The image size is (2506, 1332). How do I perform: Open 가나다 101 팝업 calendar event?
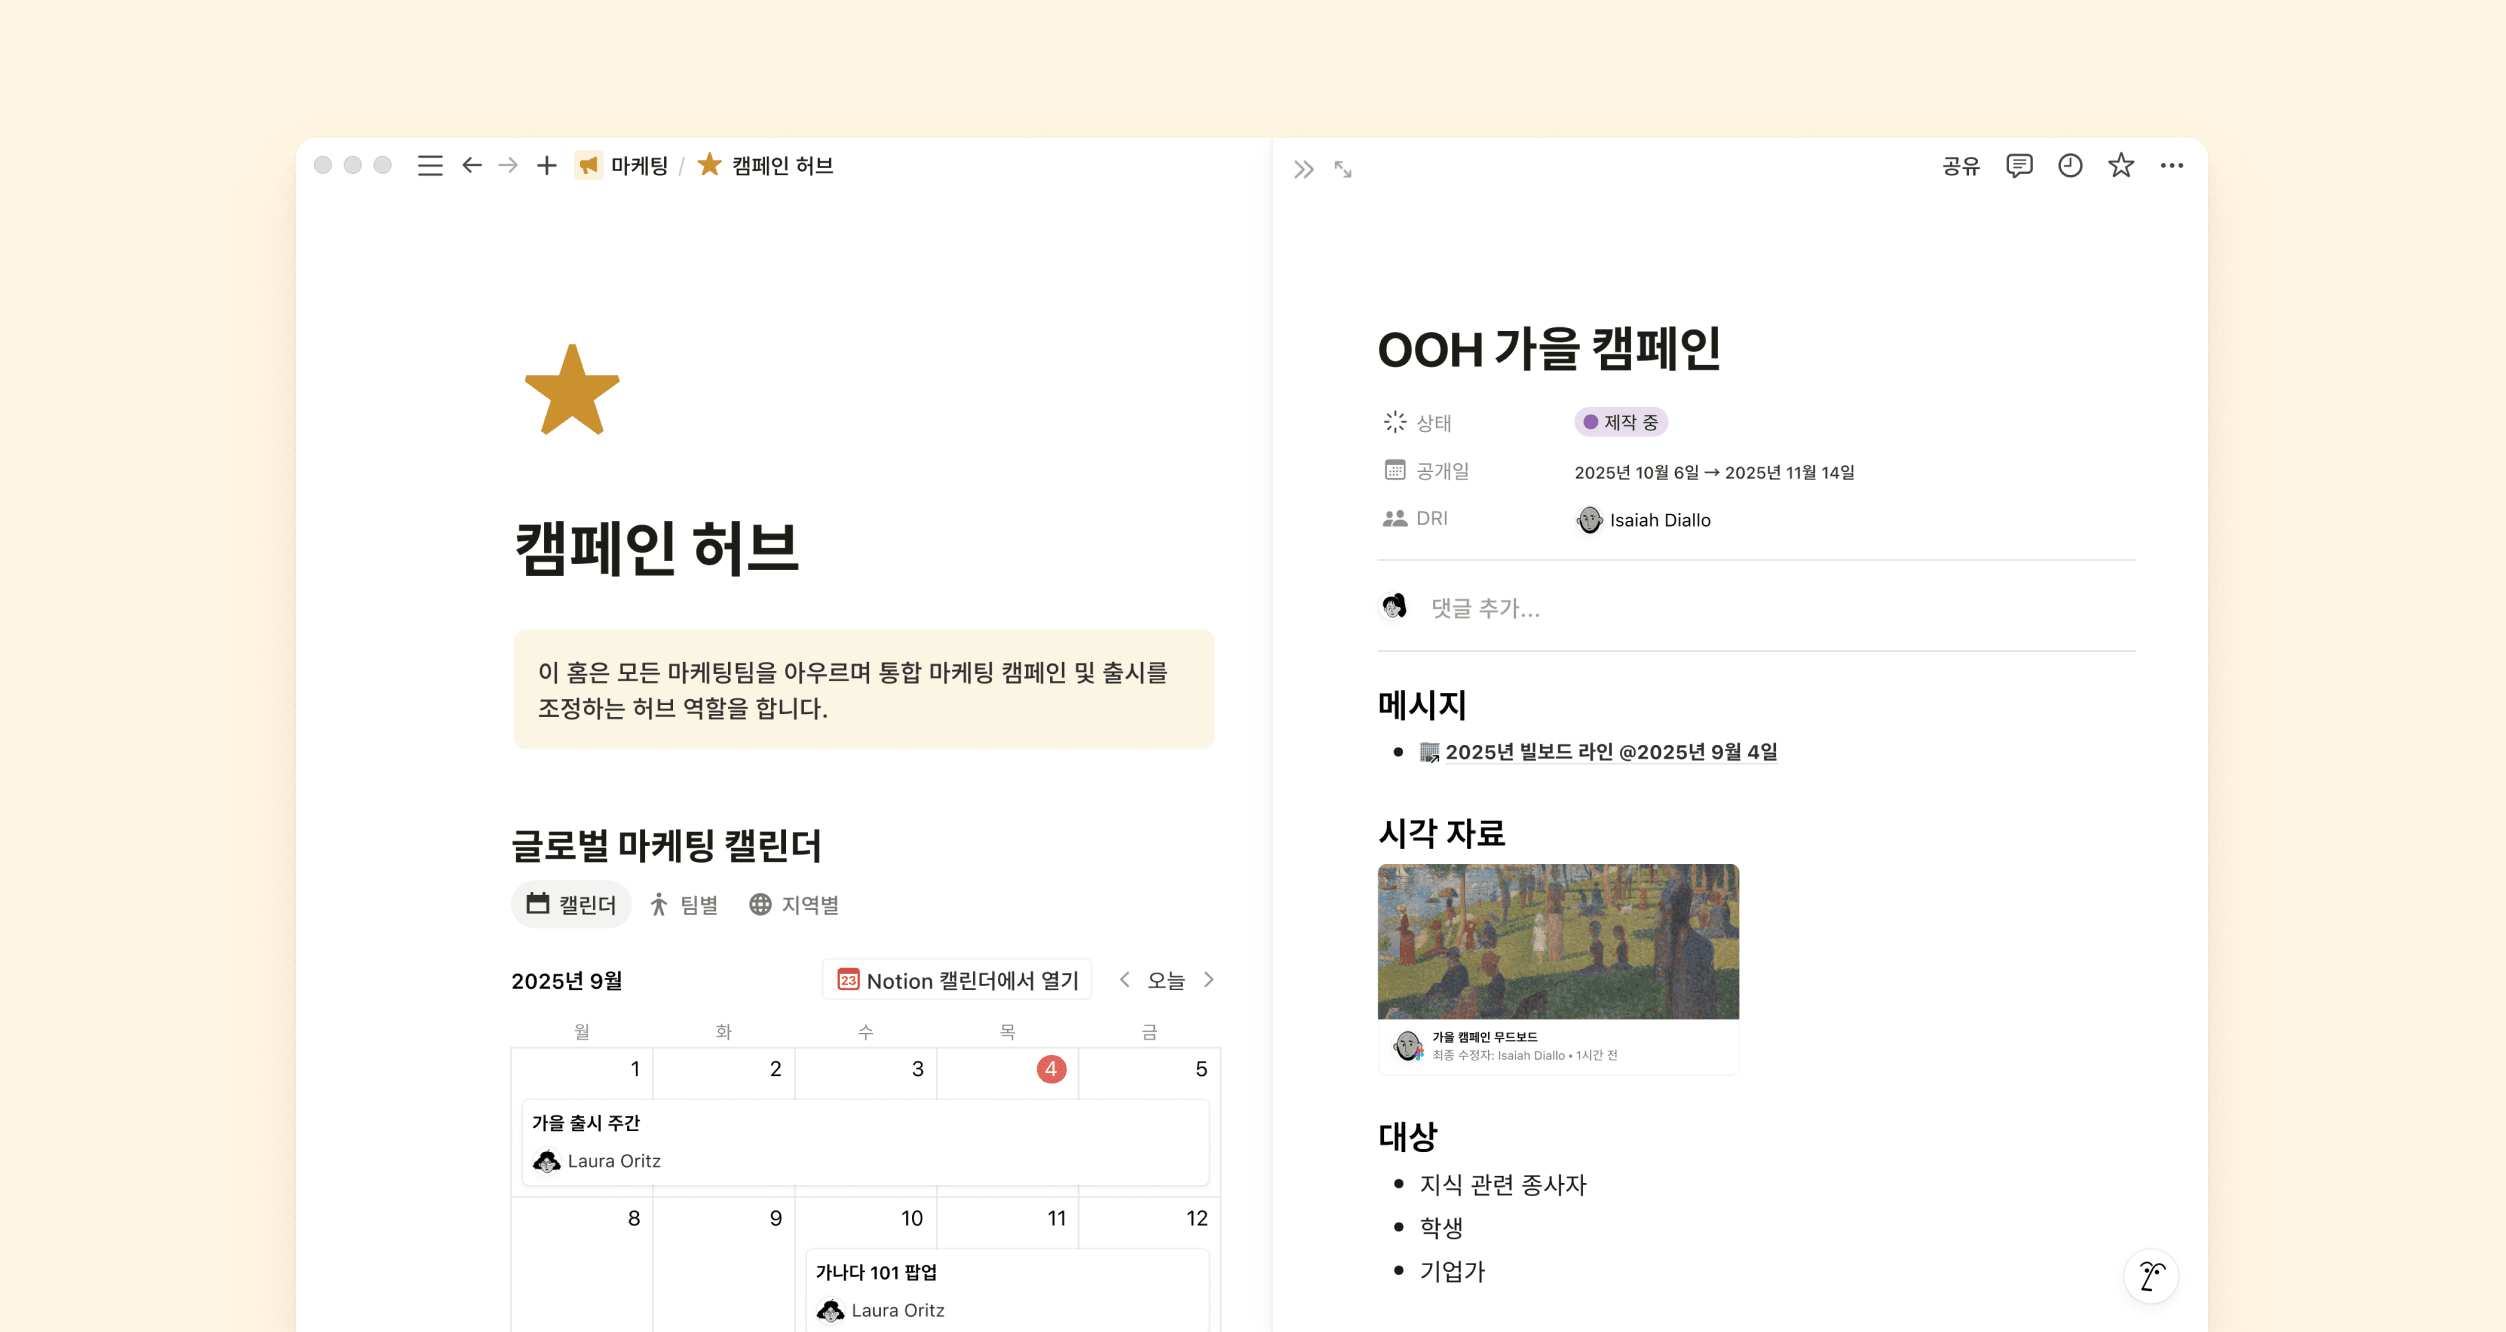pos(1007,1290)
